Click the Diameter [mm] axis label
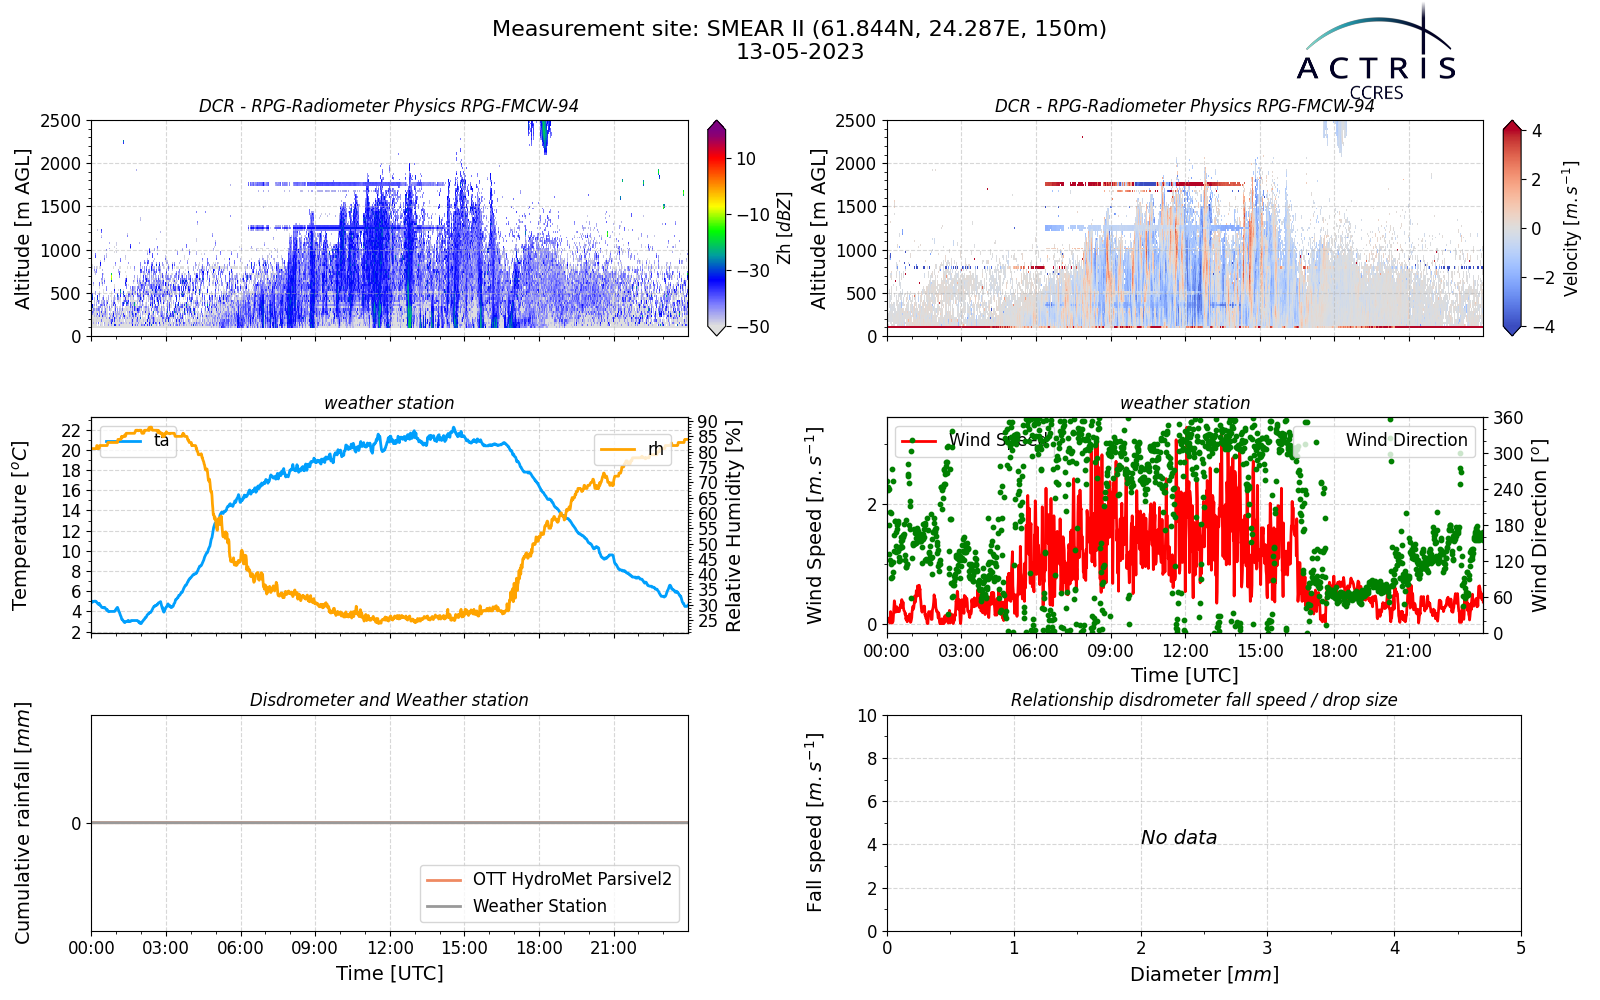1600x1000 pixels. point(1204,974)
